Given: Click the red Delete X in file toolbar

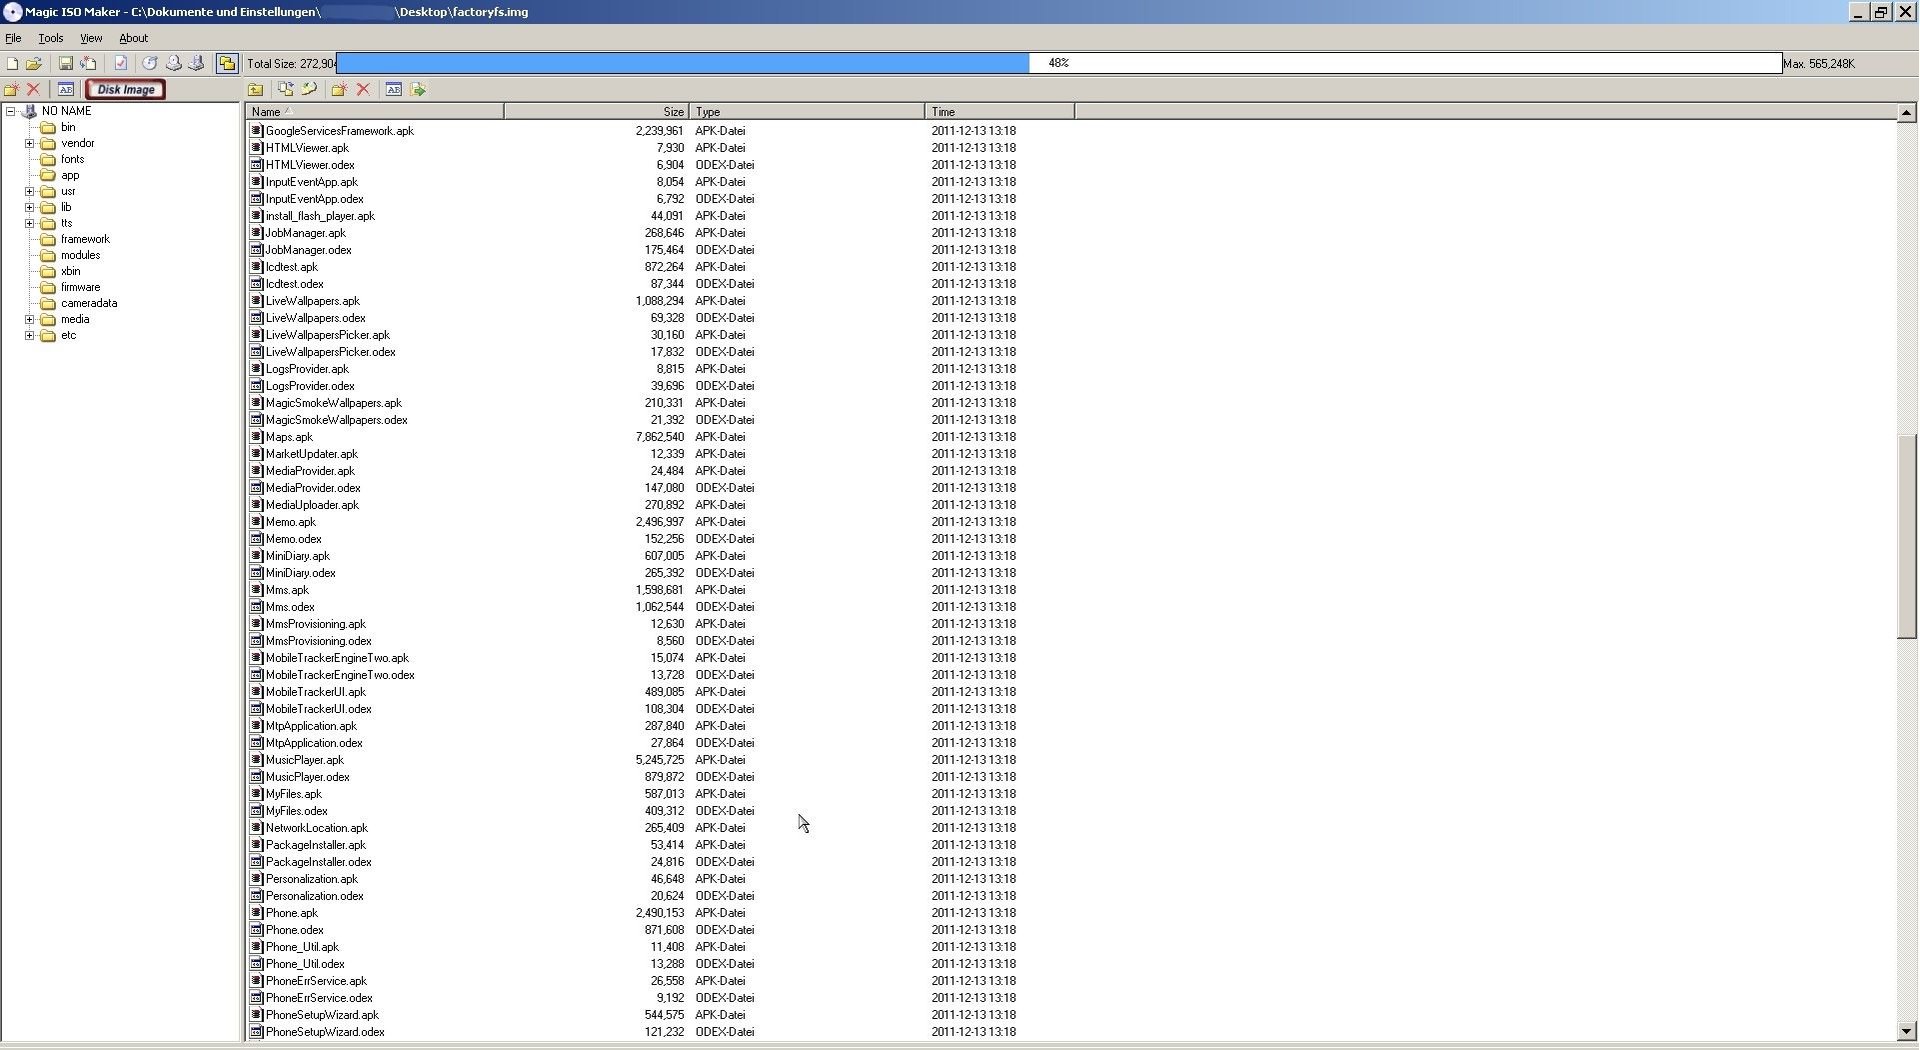Looking at the screenshot, I should point(363,89).
